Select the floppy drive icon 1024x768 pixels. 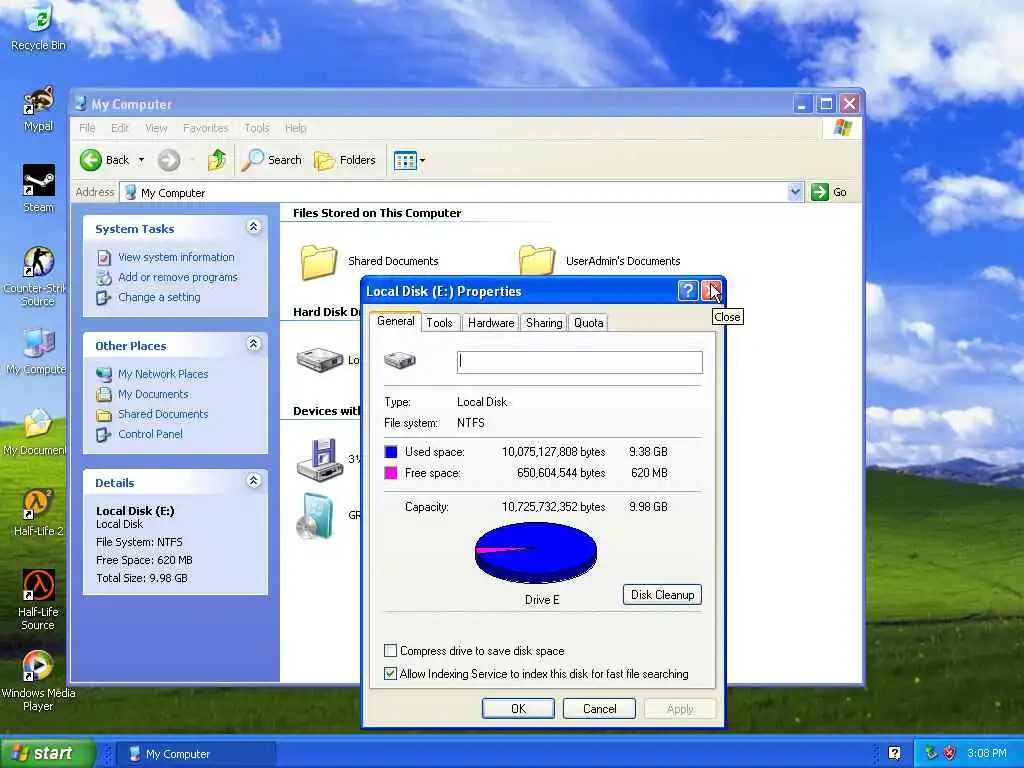(319, 460)
